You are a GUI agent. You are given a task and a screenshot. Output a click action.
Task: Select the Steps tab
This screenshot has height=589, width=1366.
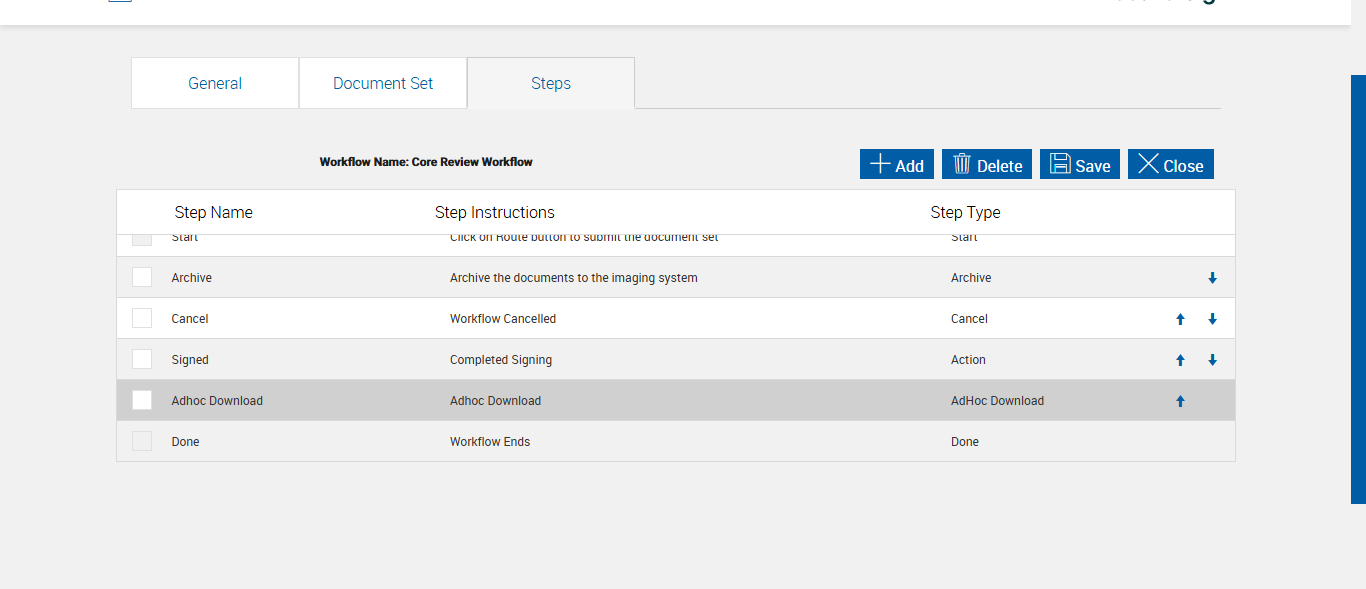click(551, 83)
